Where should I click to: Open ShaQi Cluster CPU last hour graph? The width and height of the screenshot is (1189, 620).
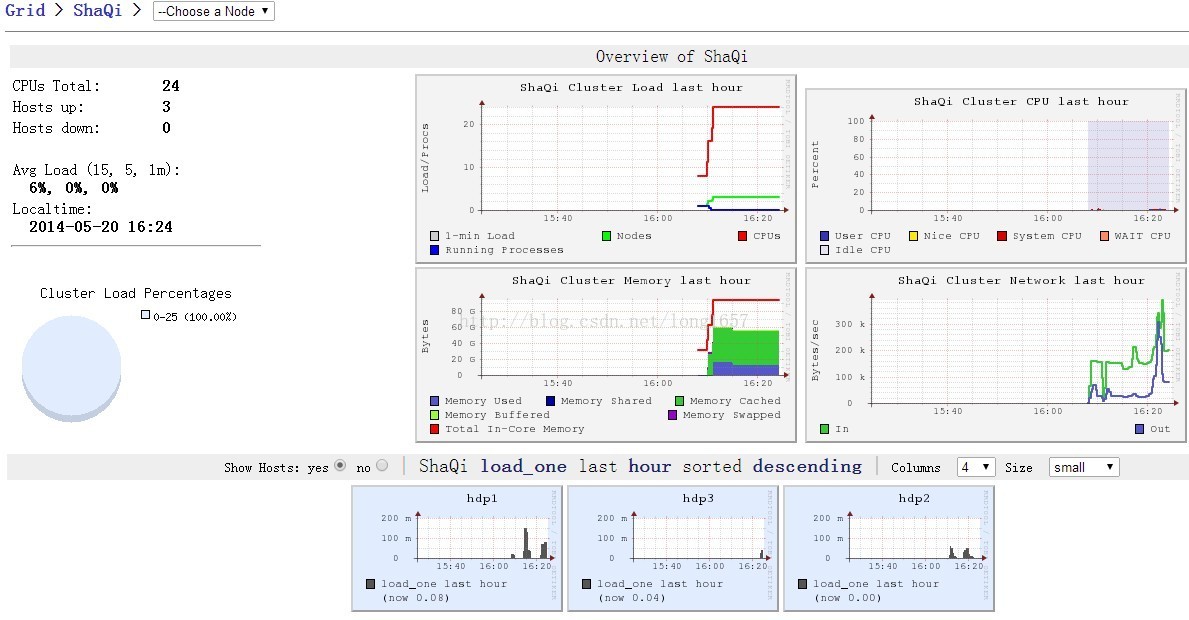[x=996, y=176]
